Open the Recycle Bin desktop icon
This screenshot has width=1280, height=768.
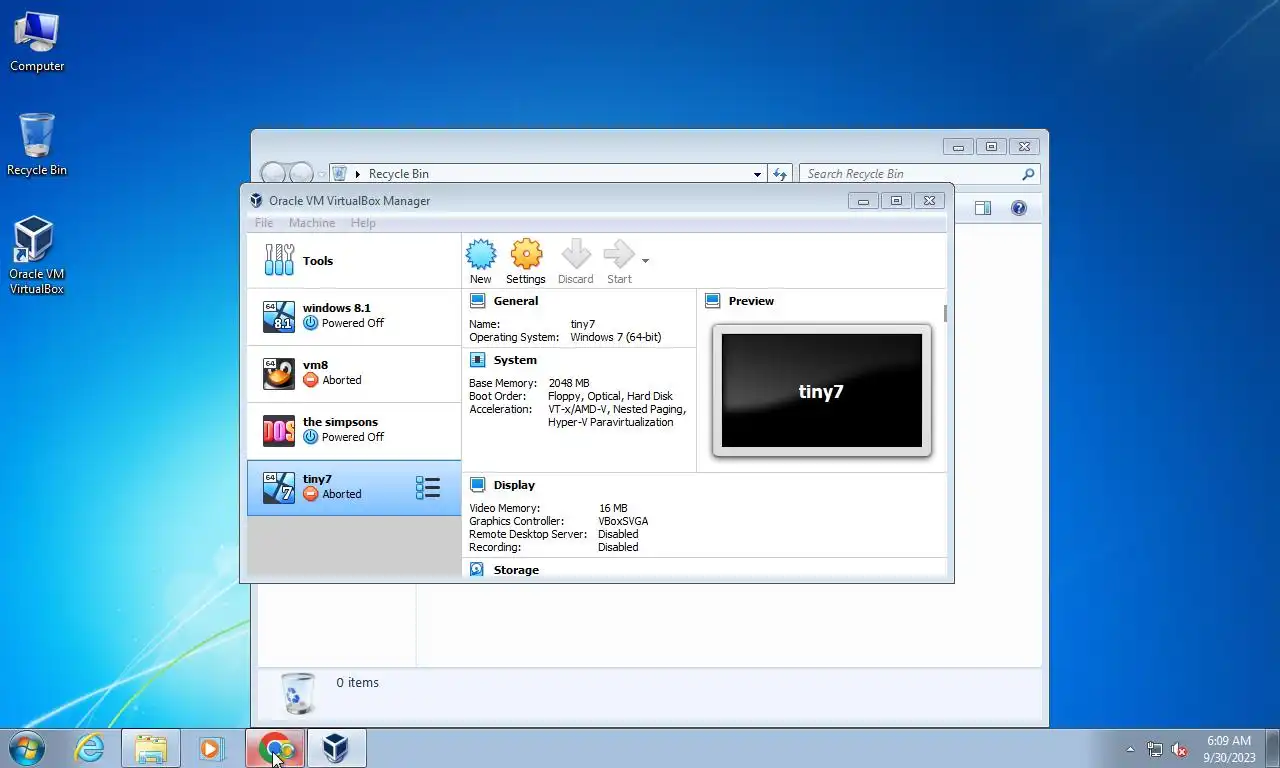click(37, 145)
